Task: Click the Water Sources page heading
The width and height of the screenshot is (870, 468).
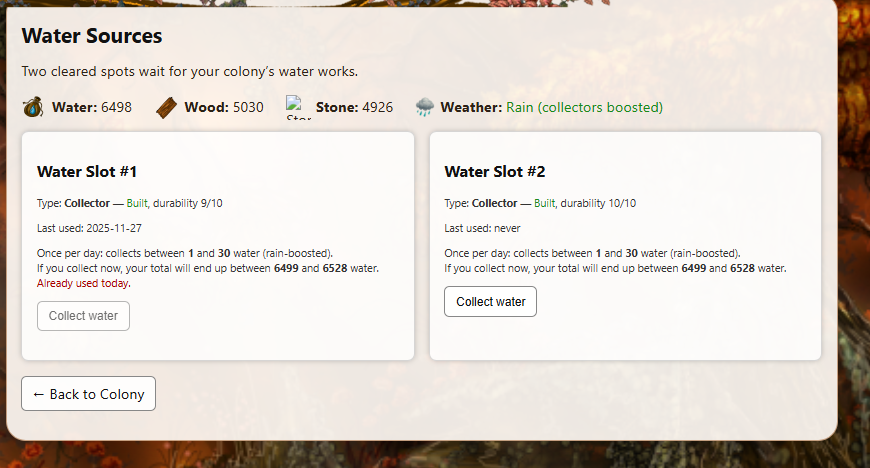Action: pos(92,37)
